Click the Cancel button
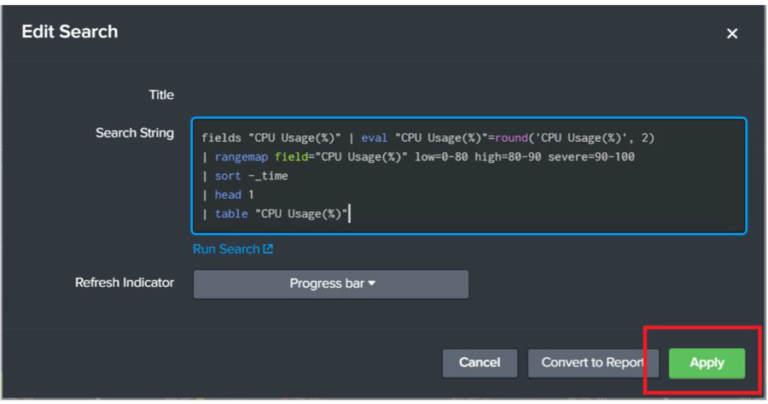The image size is (768, 404). [x=479, y=363]
